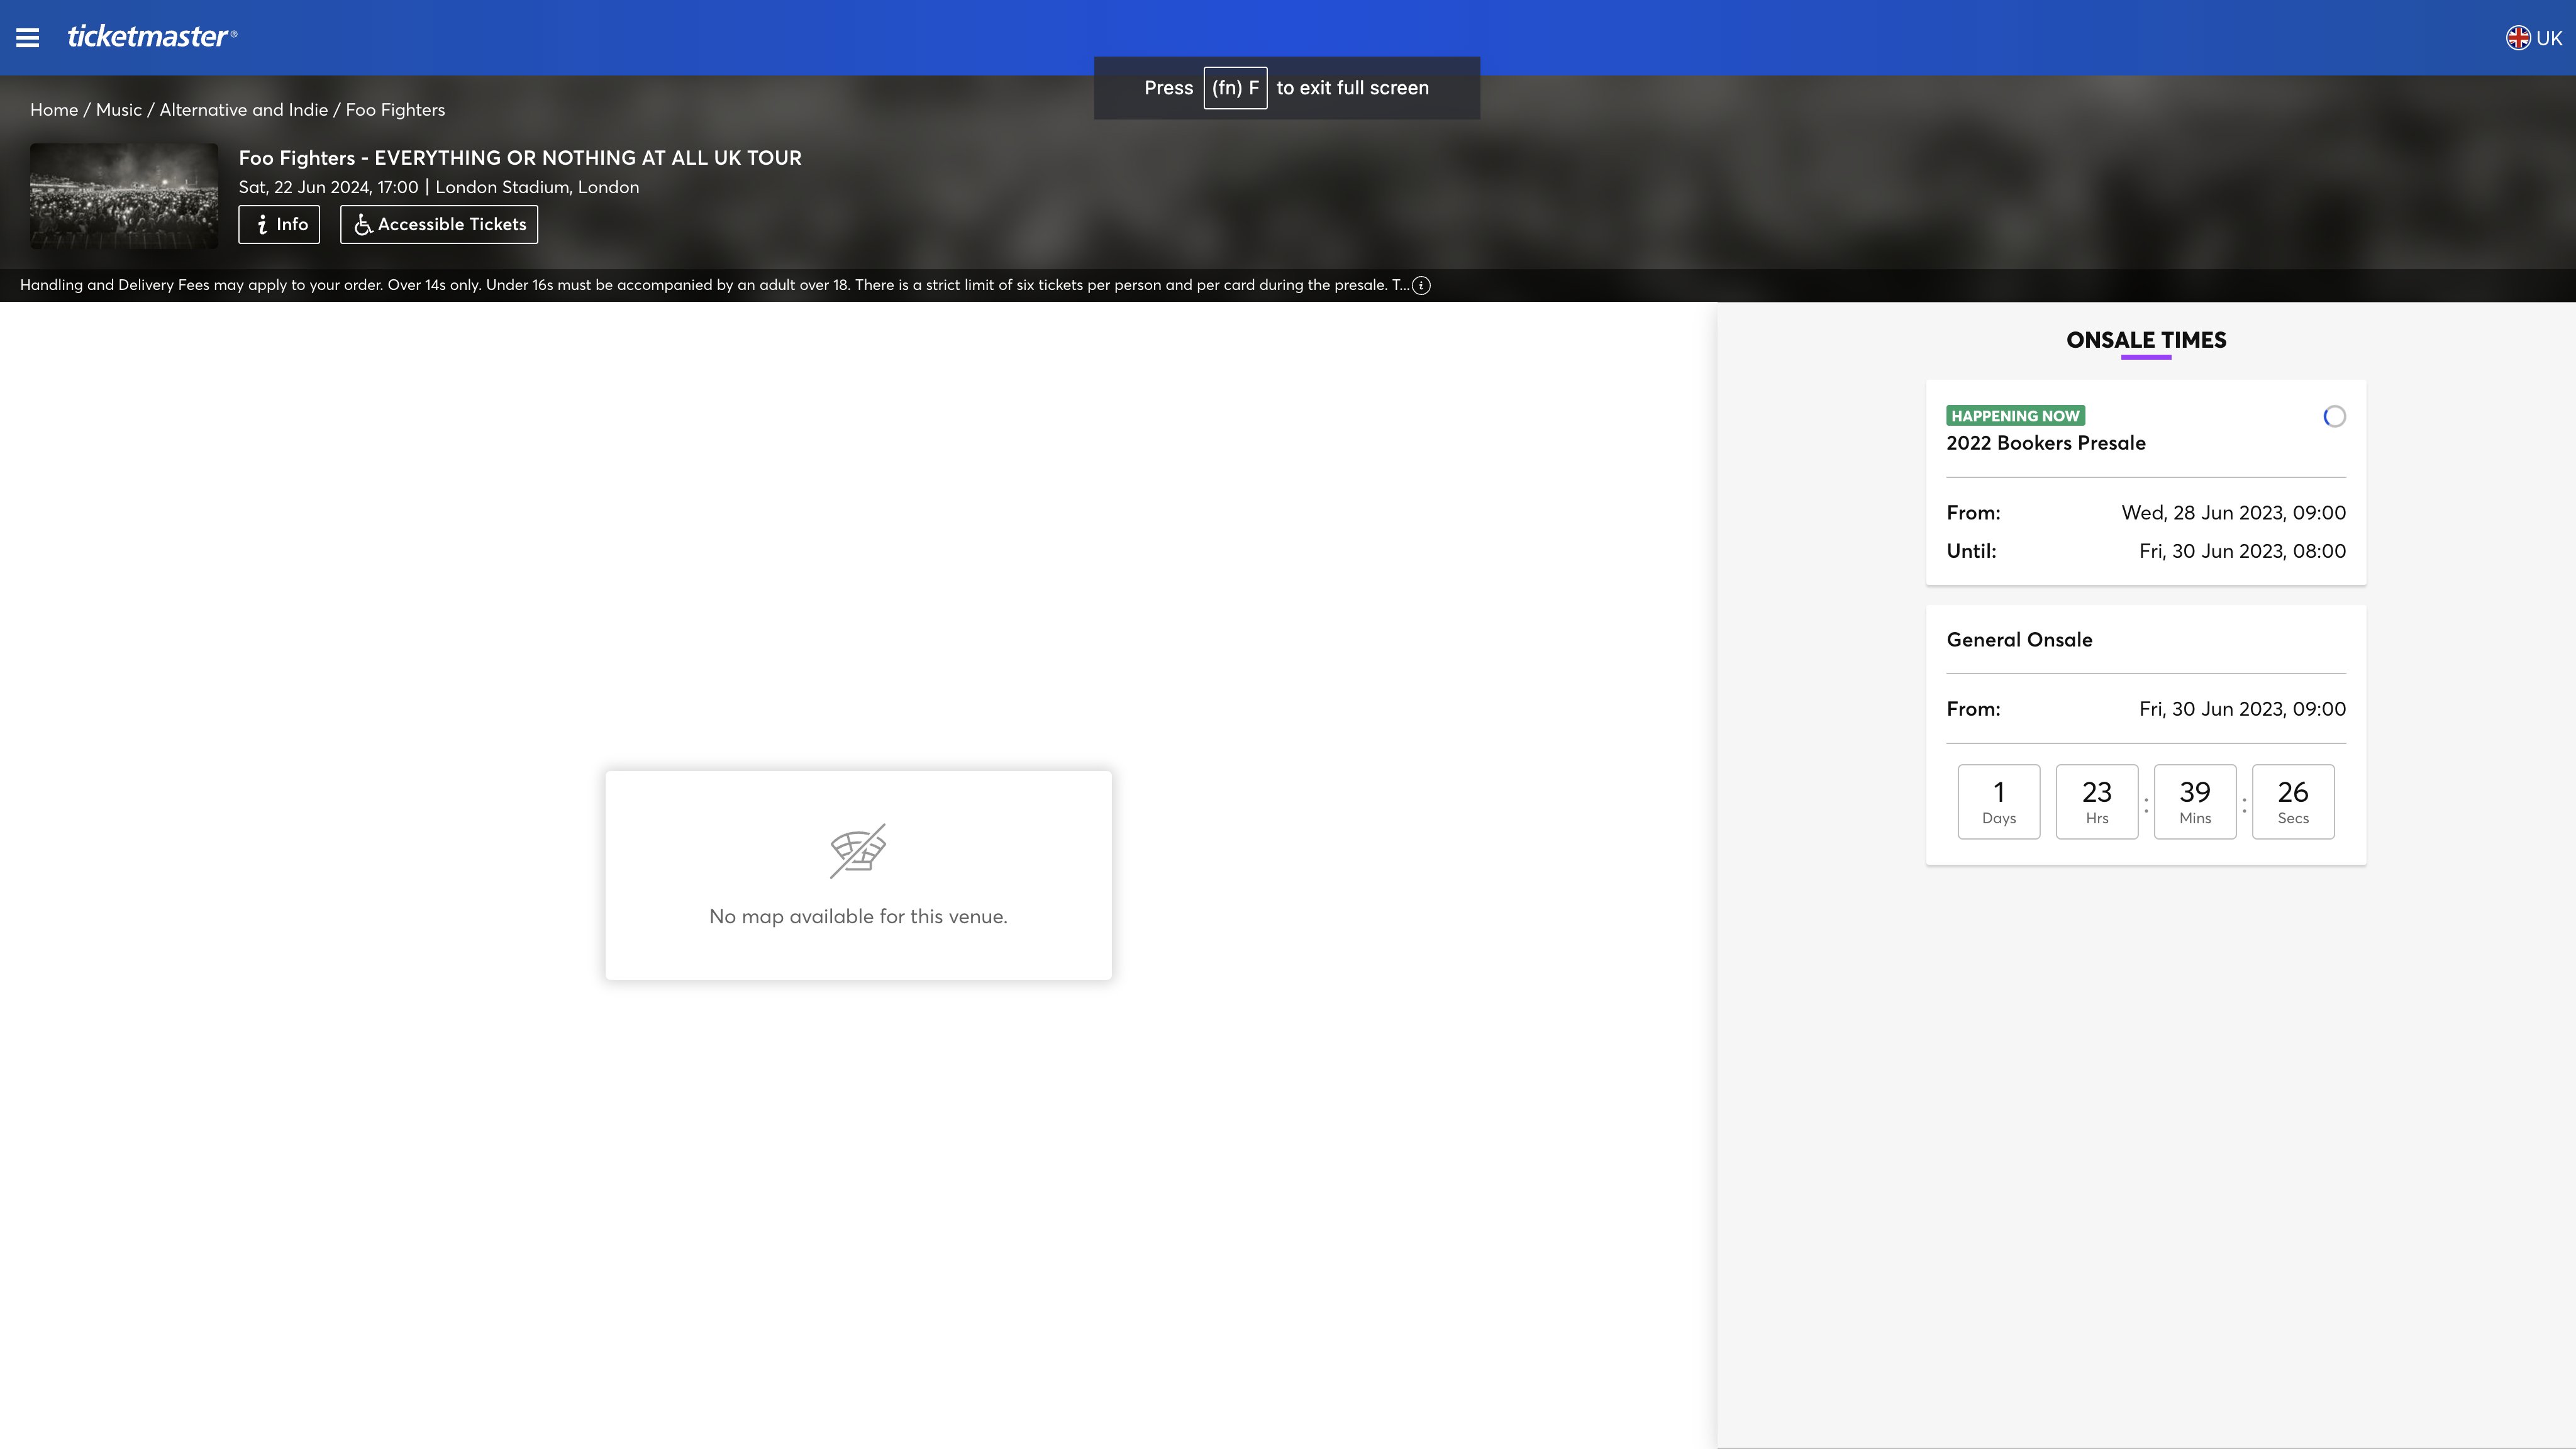Click the ticketmaster logo
Viewport: 2576px width, 1449px height.
pos(152,37)
